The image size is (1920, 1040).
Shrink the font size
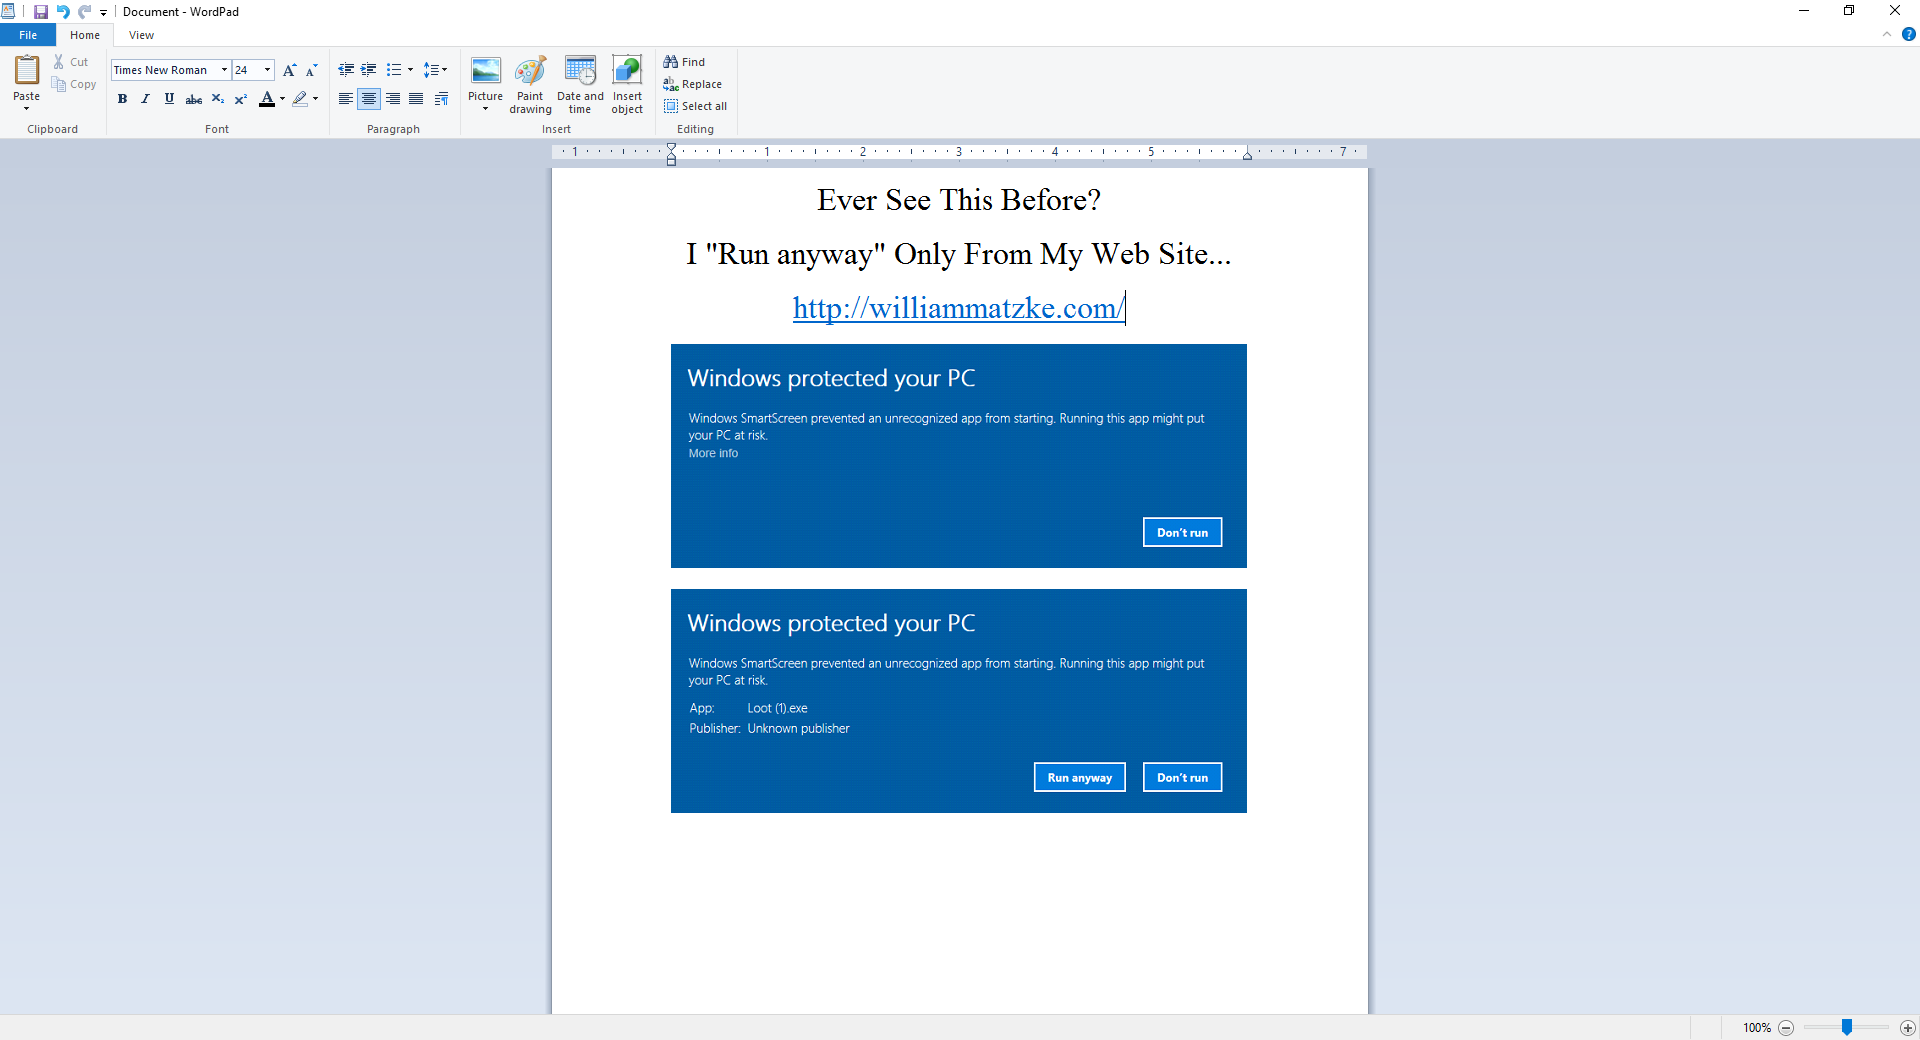(x=312, y=70)
